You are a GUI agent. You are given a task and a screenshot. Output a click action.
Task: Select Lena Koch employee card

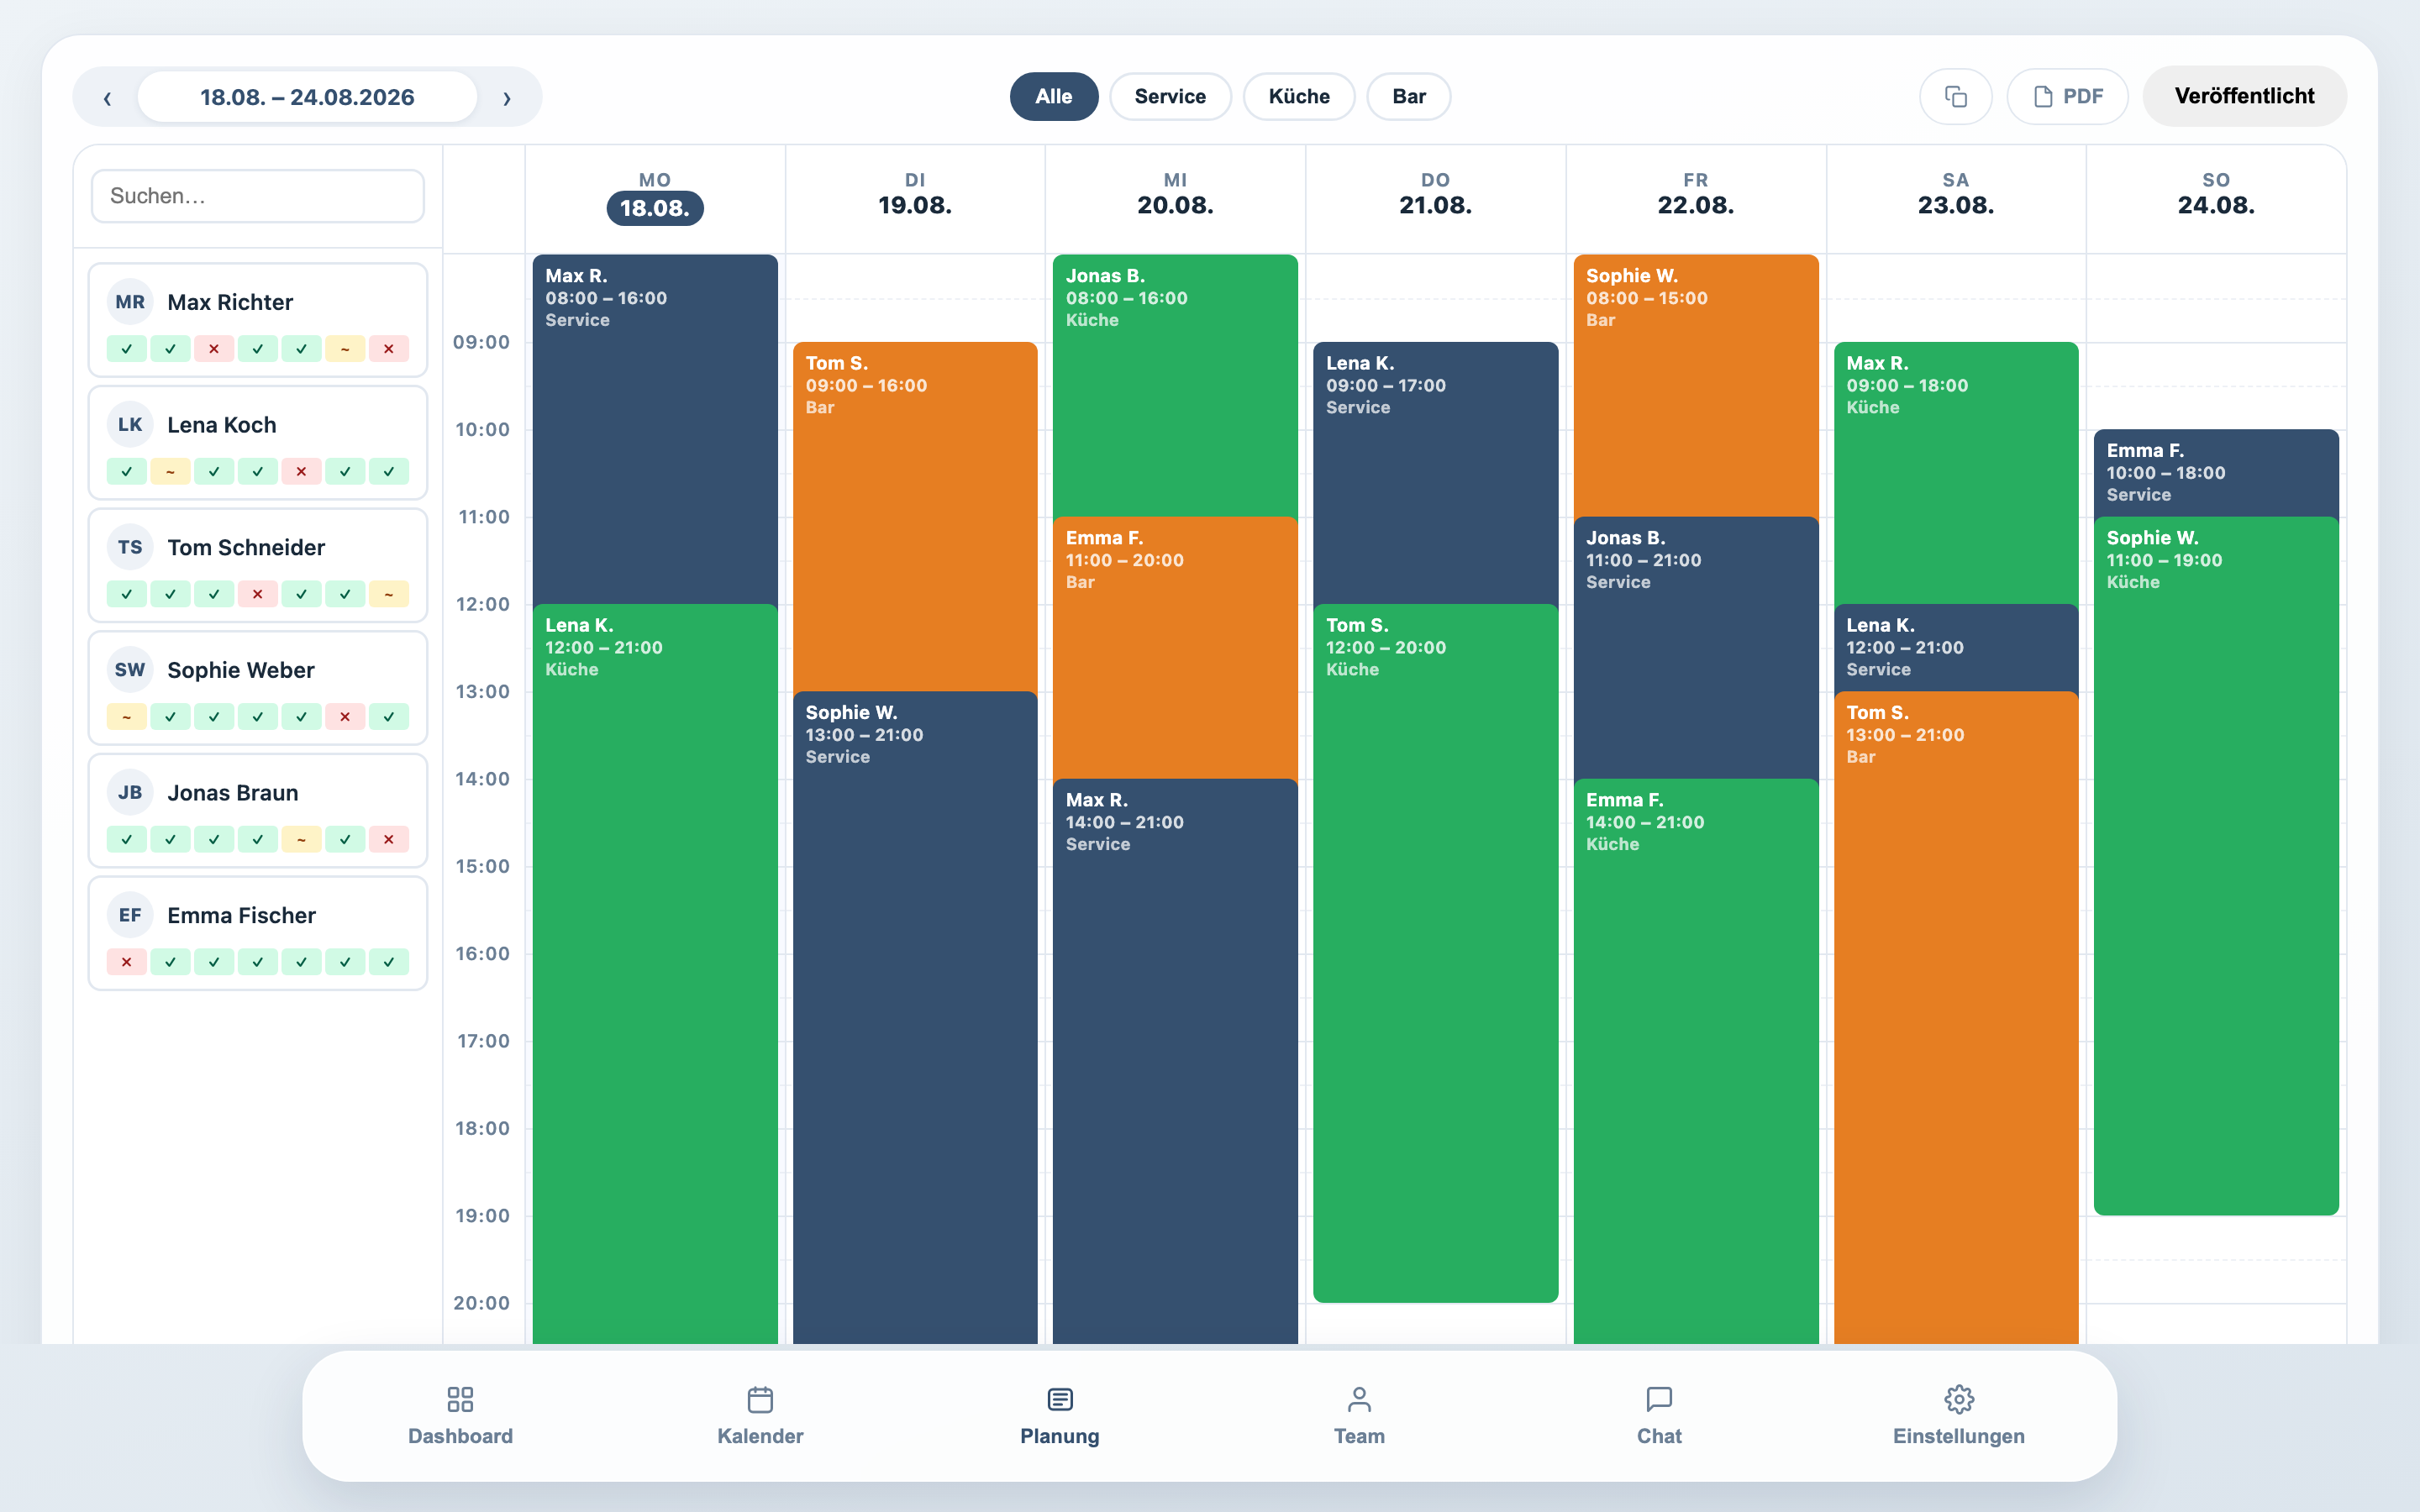(x=258, y=443)
